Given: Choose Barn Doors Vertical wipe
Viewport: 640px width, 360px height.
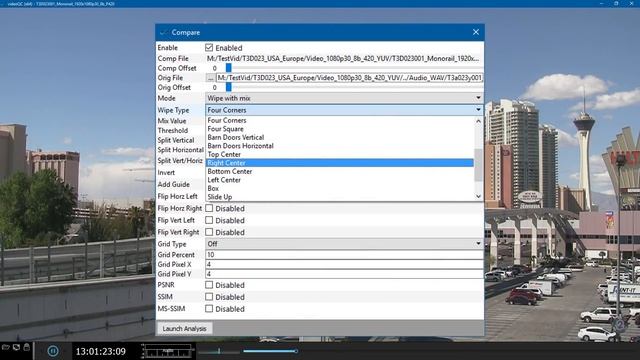Looking at the screenshot, I should coord(340,138).
